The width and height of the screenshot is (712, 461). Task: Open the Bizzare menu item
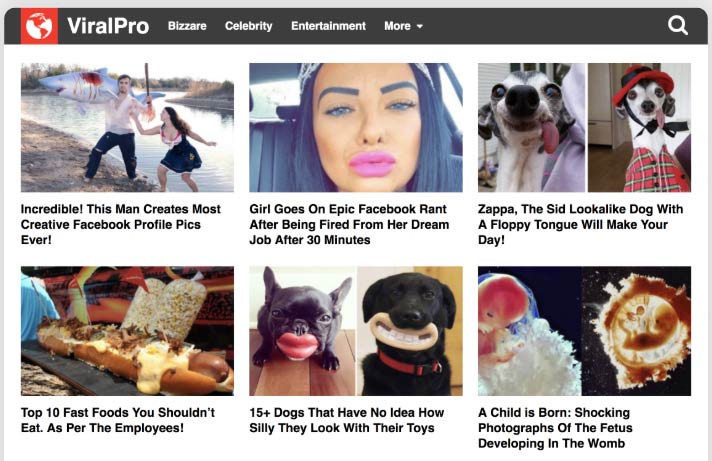(187, 26)
